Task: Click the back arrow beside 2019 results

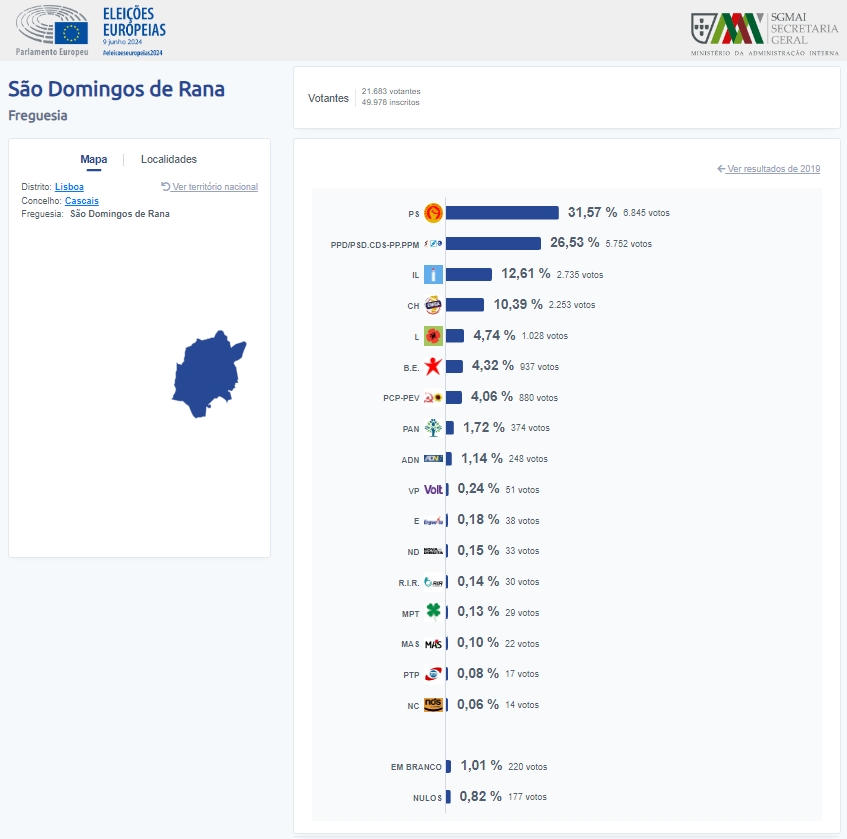Action: 721,169
